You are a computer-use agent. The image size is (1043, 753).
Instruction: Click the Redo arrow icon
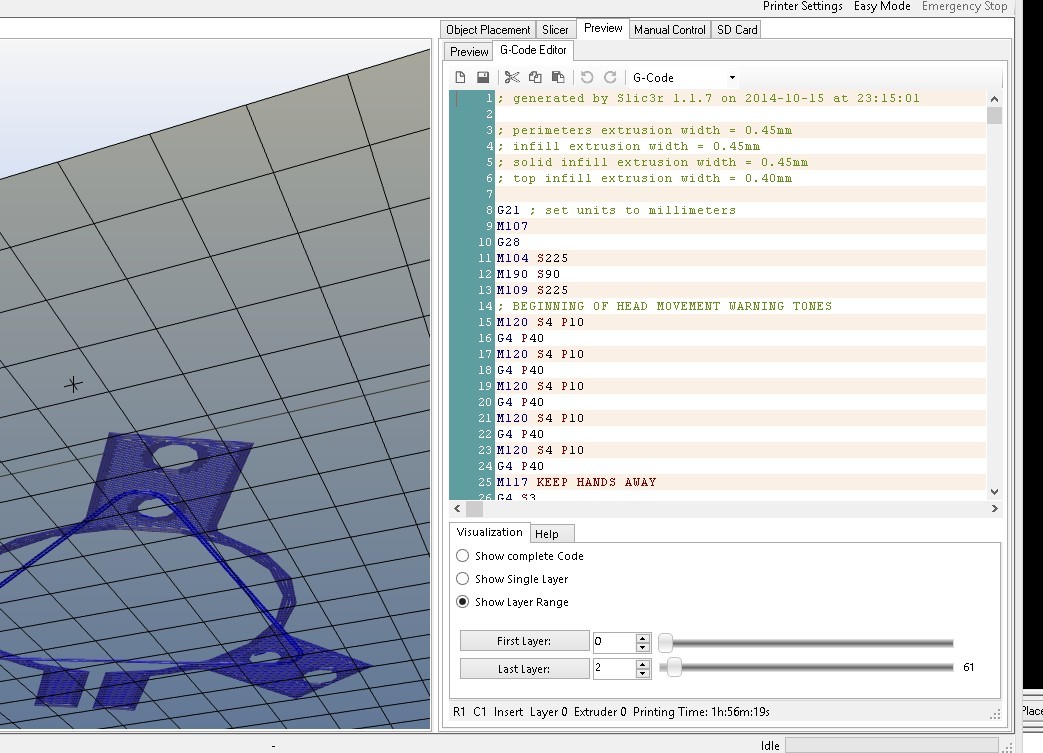coord(610,77)
